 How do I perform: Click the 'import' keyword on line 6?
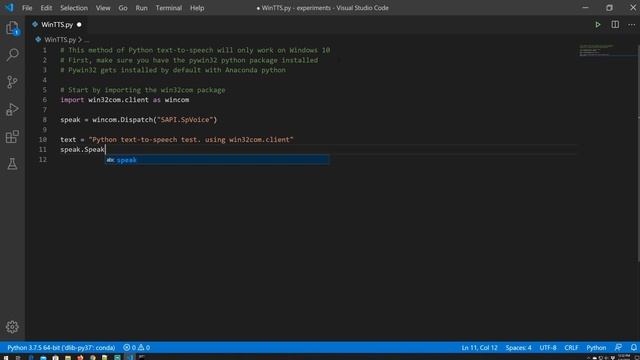click(72, 100)
